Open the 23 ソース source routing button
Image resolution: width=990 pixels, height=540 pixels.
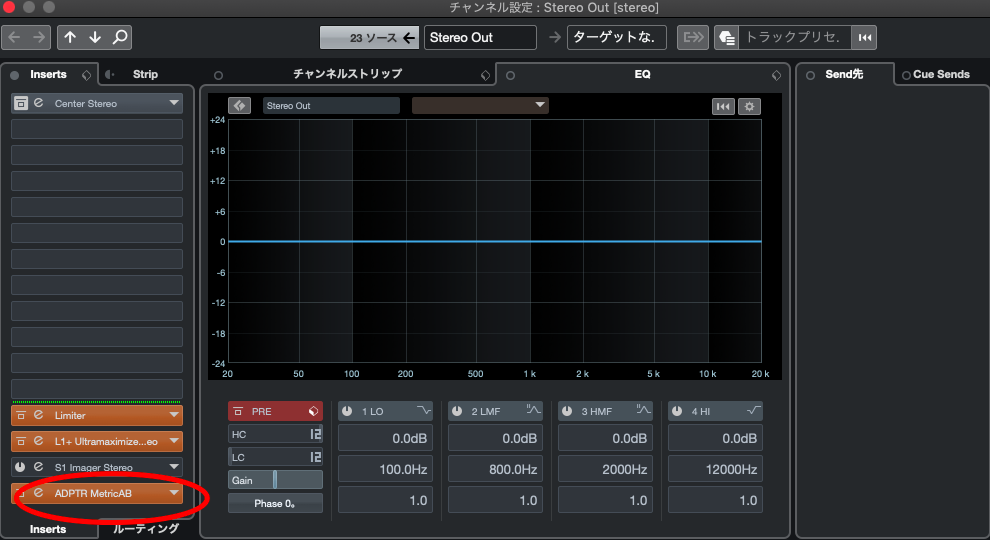pos(370,37)
